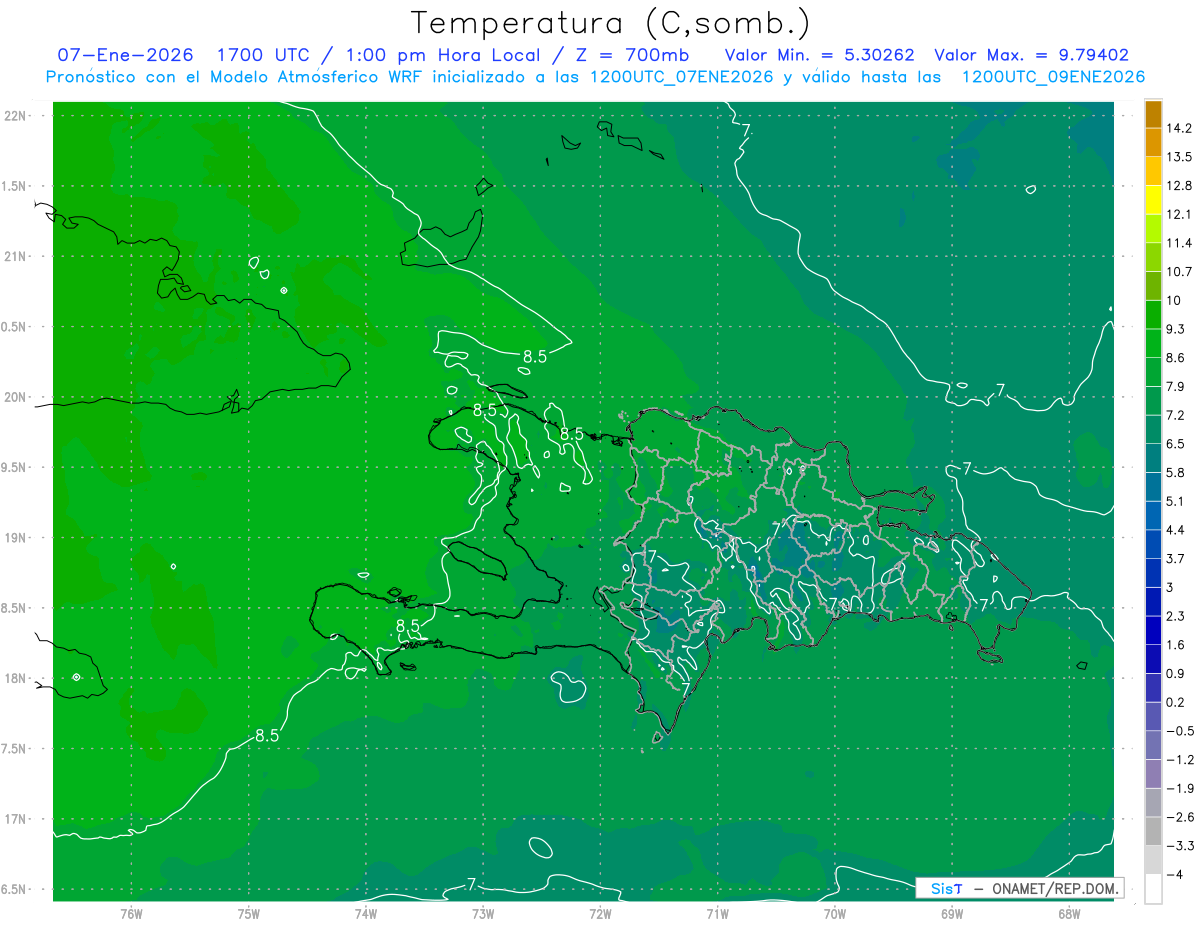1200x927 pixels.
Task: Click the 5.1 value on the color scale
Action: point(1176,501)
